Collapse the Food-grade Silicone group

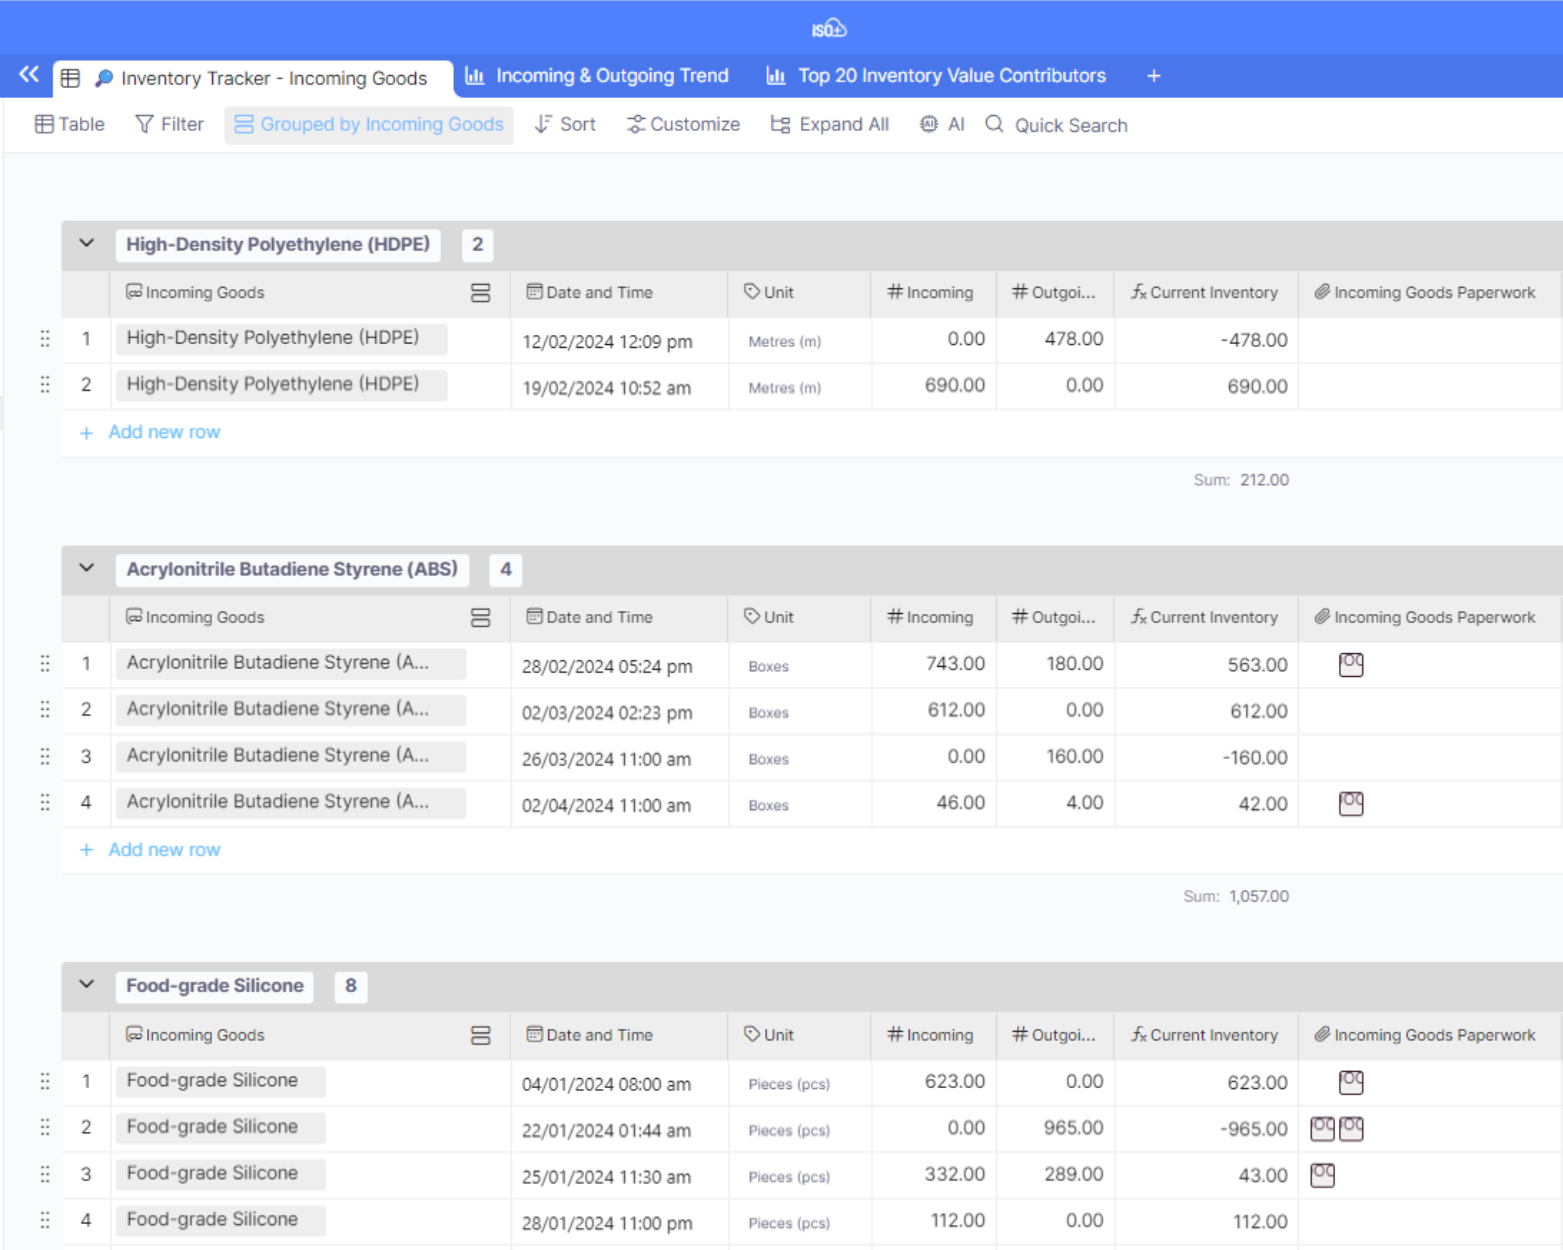coord(87,985)
